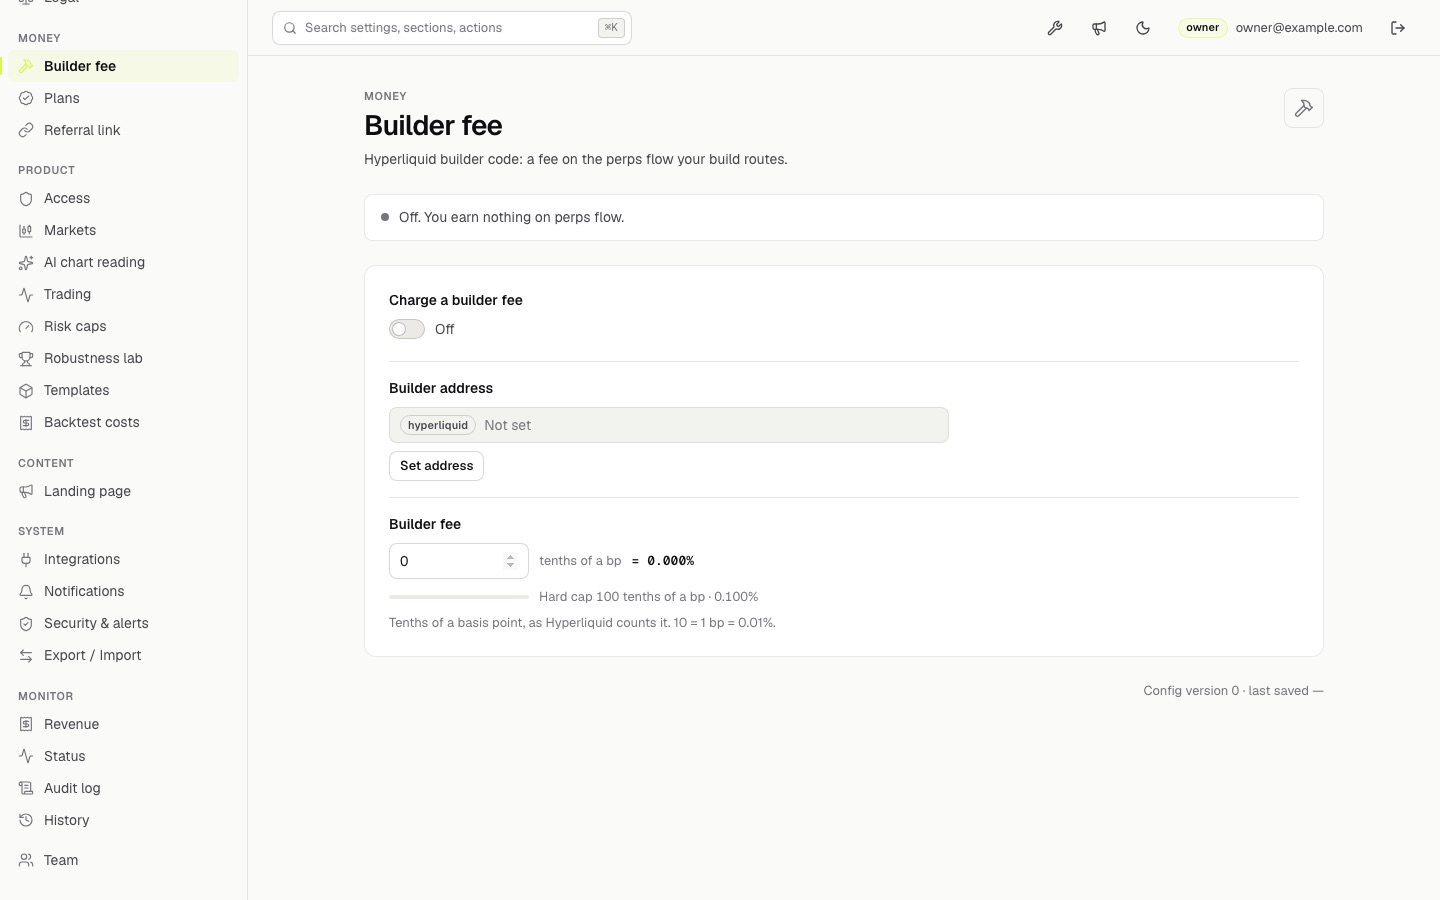The height and width of the screenshot is (900, 1440).
Task: Click the plug icon next to Integrations
Action: [26, 559]
